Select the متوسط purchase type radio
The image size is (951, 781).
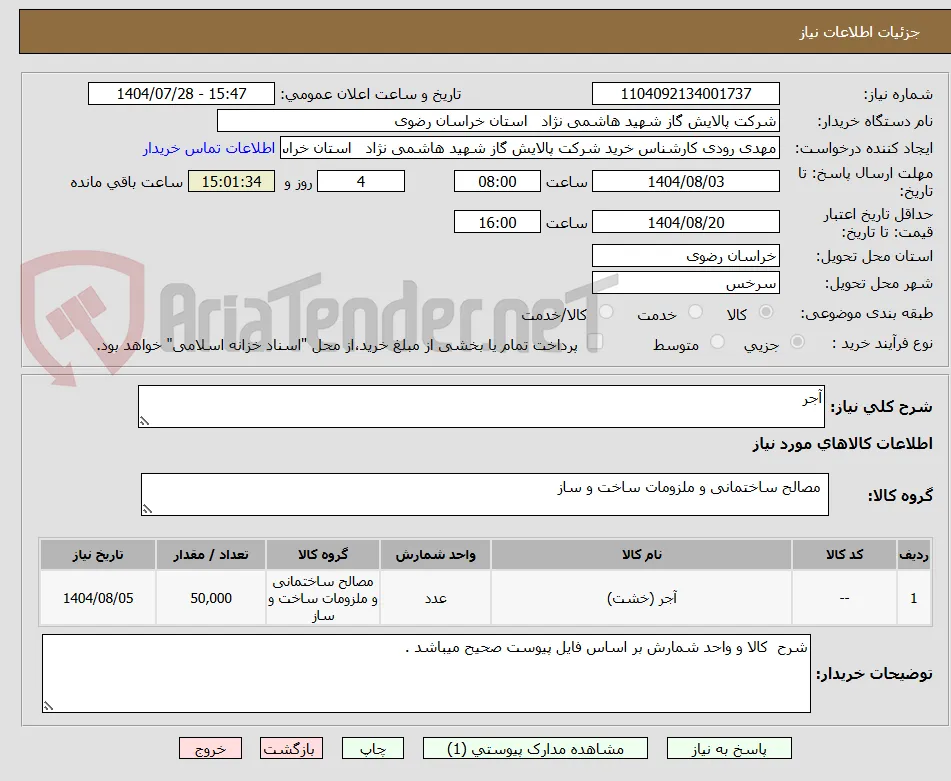pos(717,342)
